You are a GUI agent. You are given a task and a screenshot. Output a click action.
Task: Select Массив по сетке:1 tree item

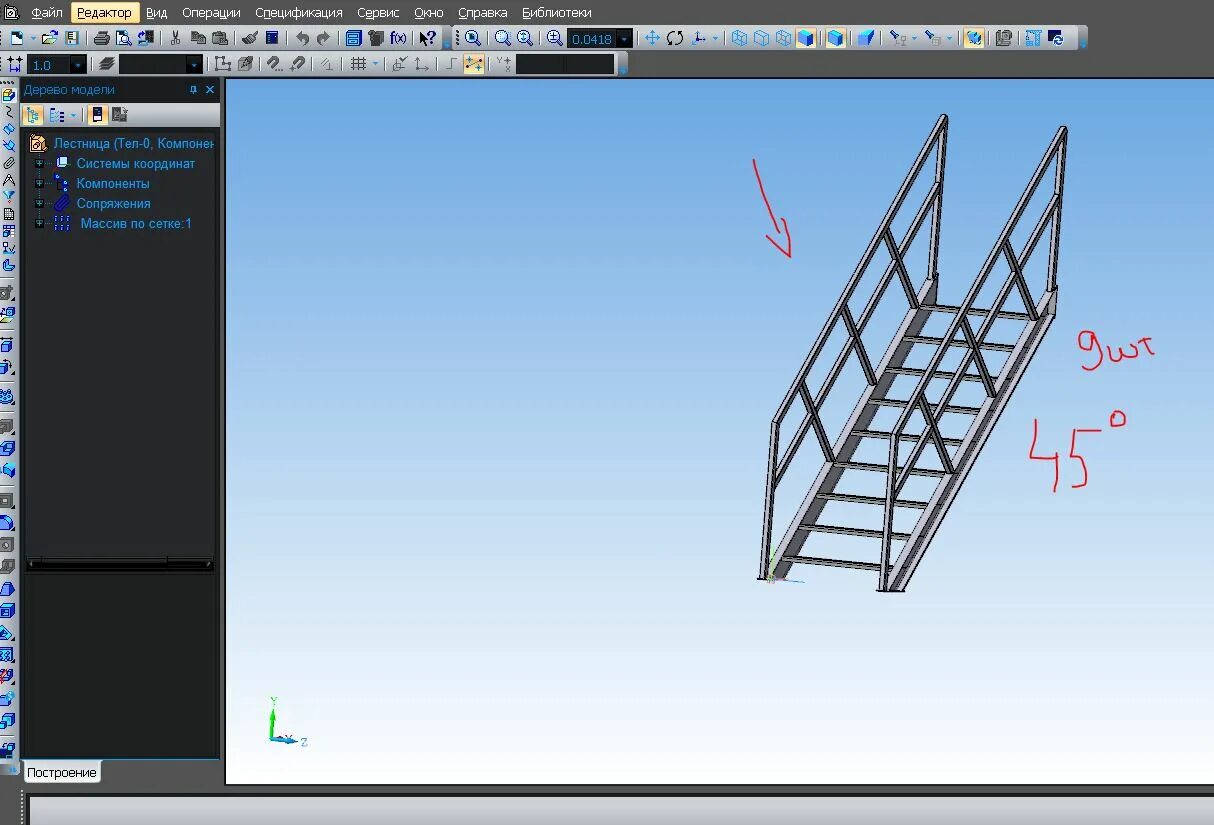click(x=136, y=223)
